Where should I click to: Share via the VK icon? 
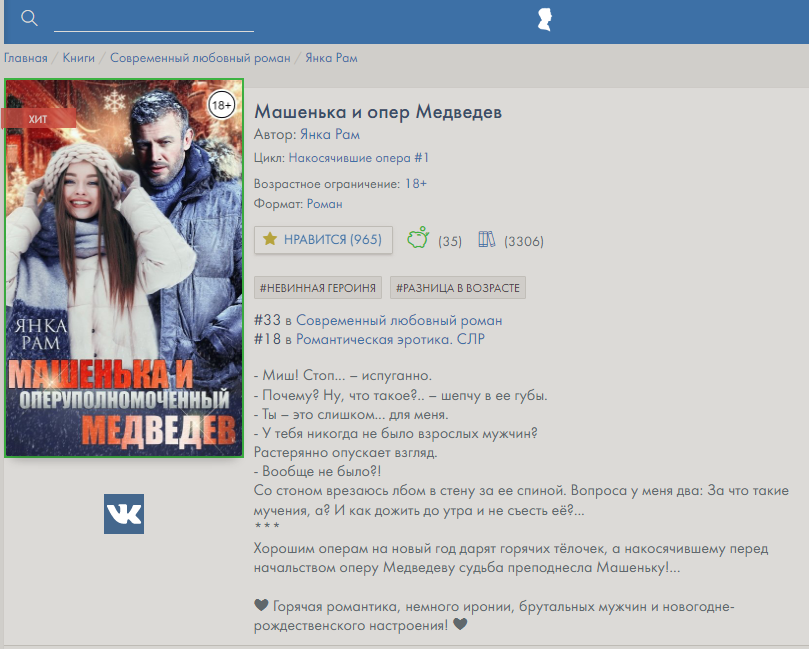click(124, 514)
